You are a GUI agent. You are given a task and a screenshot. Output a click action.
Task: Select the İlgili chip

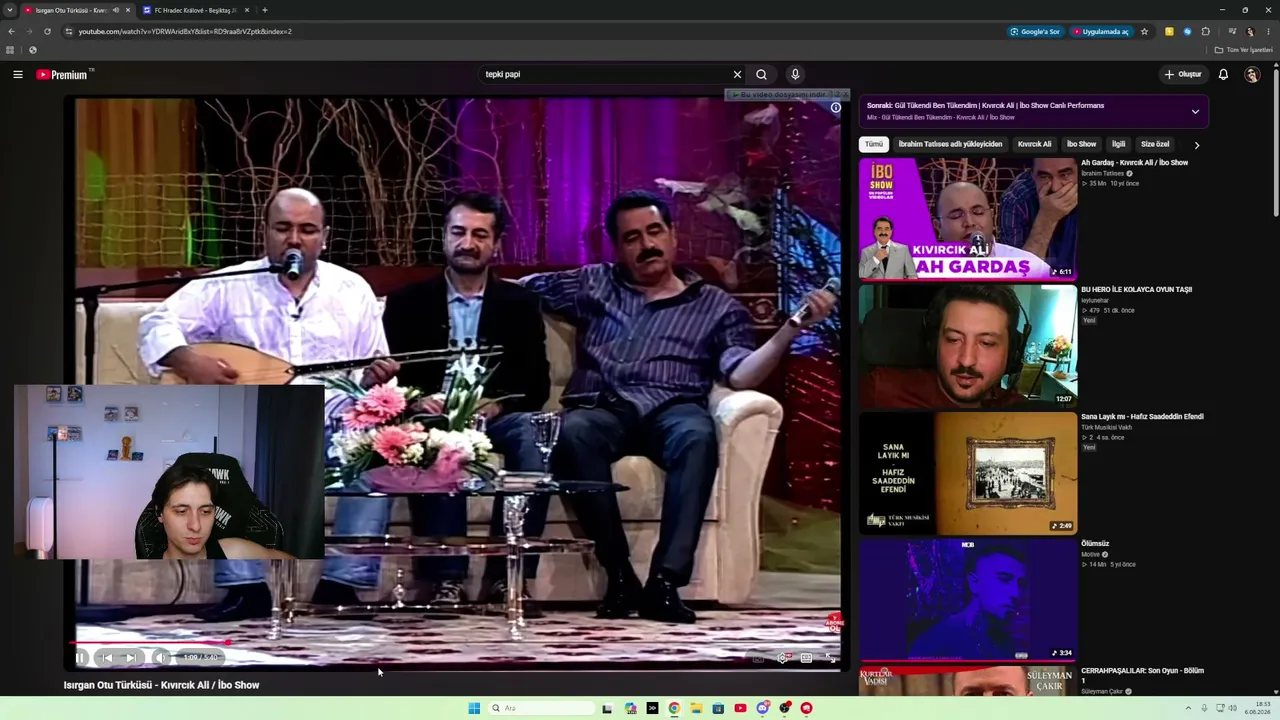click(x=1118, y=144)
